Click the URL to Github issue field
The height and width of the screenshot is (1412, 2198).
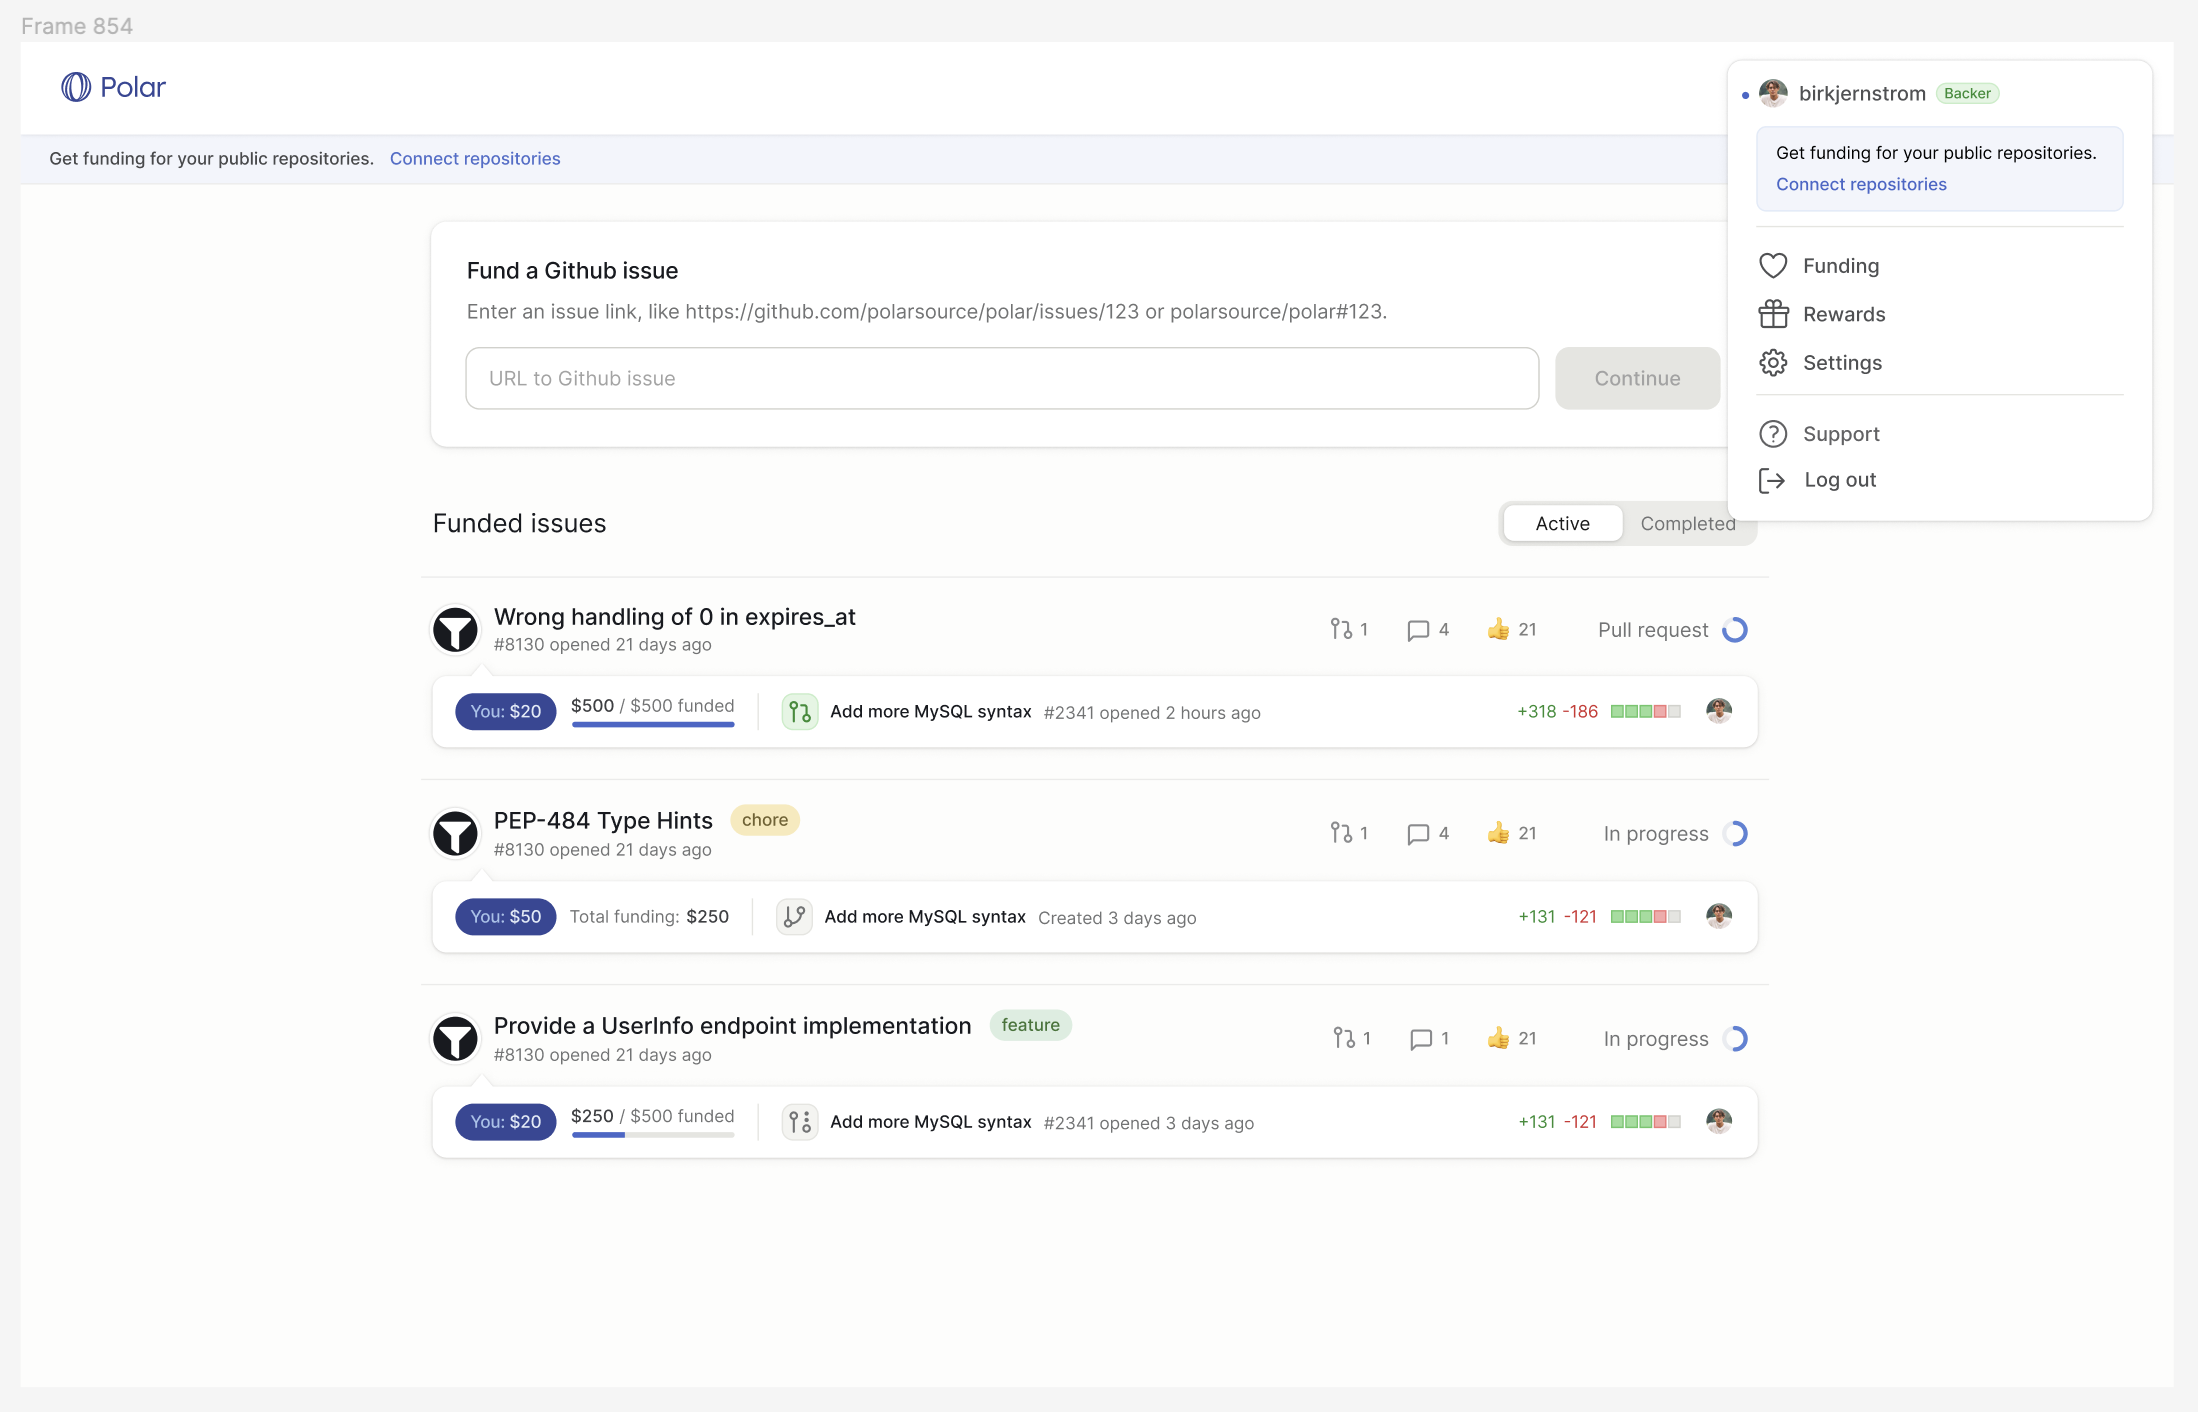click(x=1002, y=378)
